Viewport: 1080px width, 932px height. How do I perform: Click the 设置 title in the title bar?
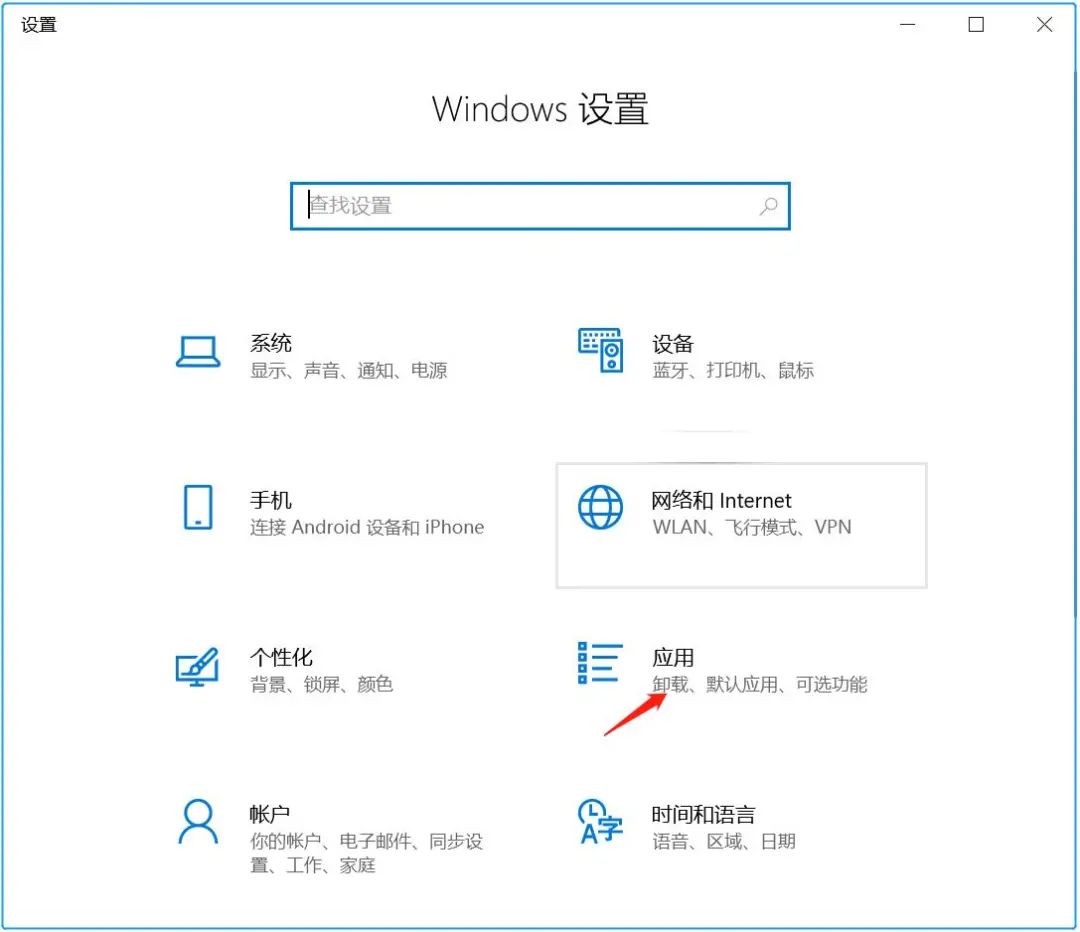tap(39, 24)
